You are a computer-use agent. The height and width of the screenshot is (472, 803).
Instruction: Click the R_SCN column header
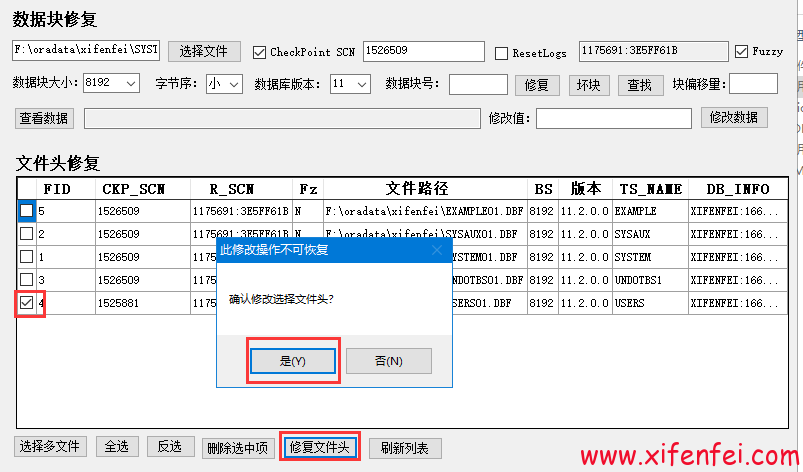coord(241,189)
